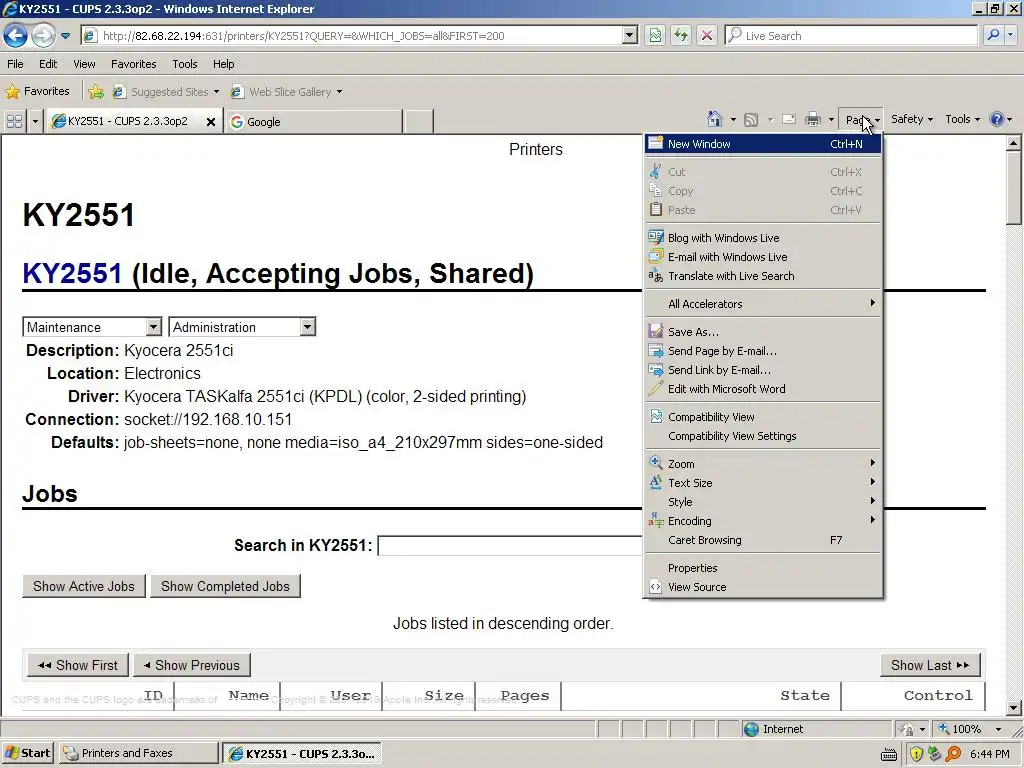This screenshot has height=768, width=1024.
Task: Open the Suggested Sites link
Action: tap(166, 92)
